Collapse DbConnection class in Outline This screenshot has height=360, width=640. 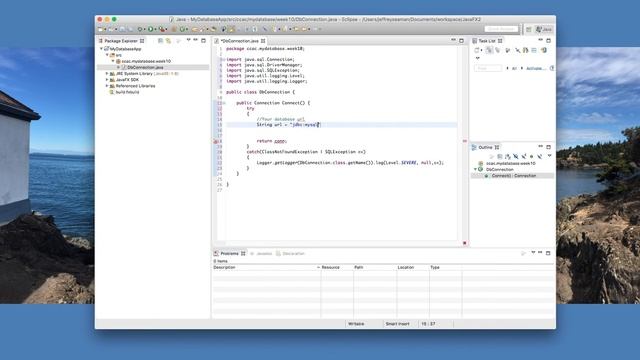pyautogui.click(x=475, y=169)
